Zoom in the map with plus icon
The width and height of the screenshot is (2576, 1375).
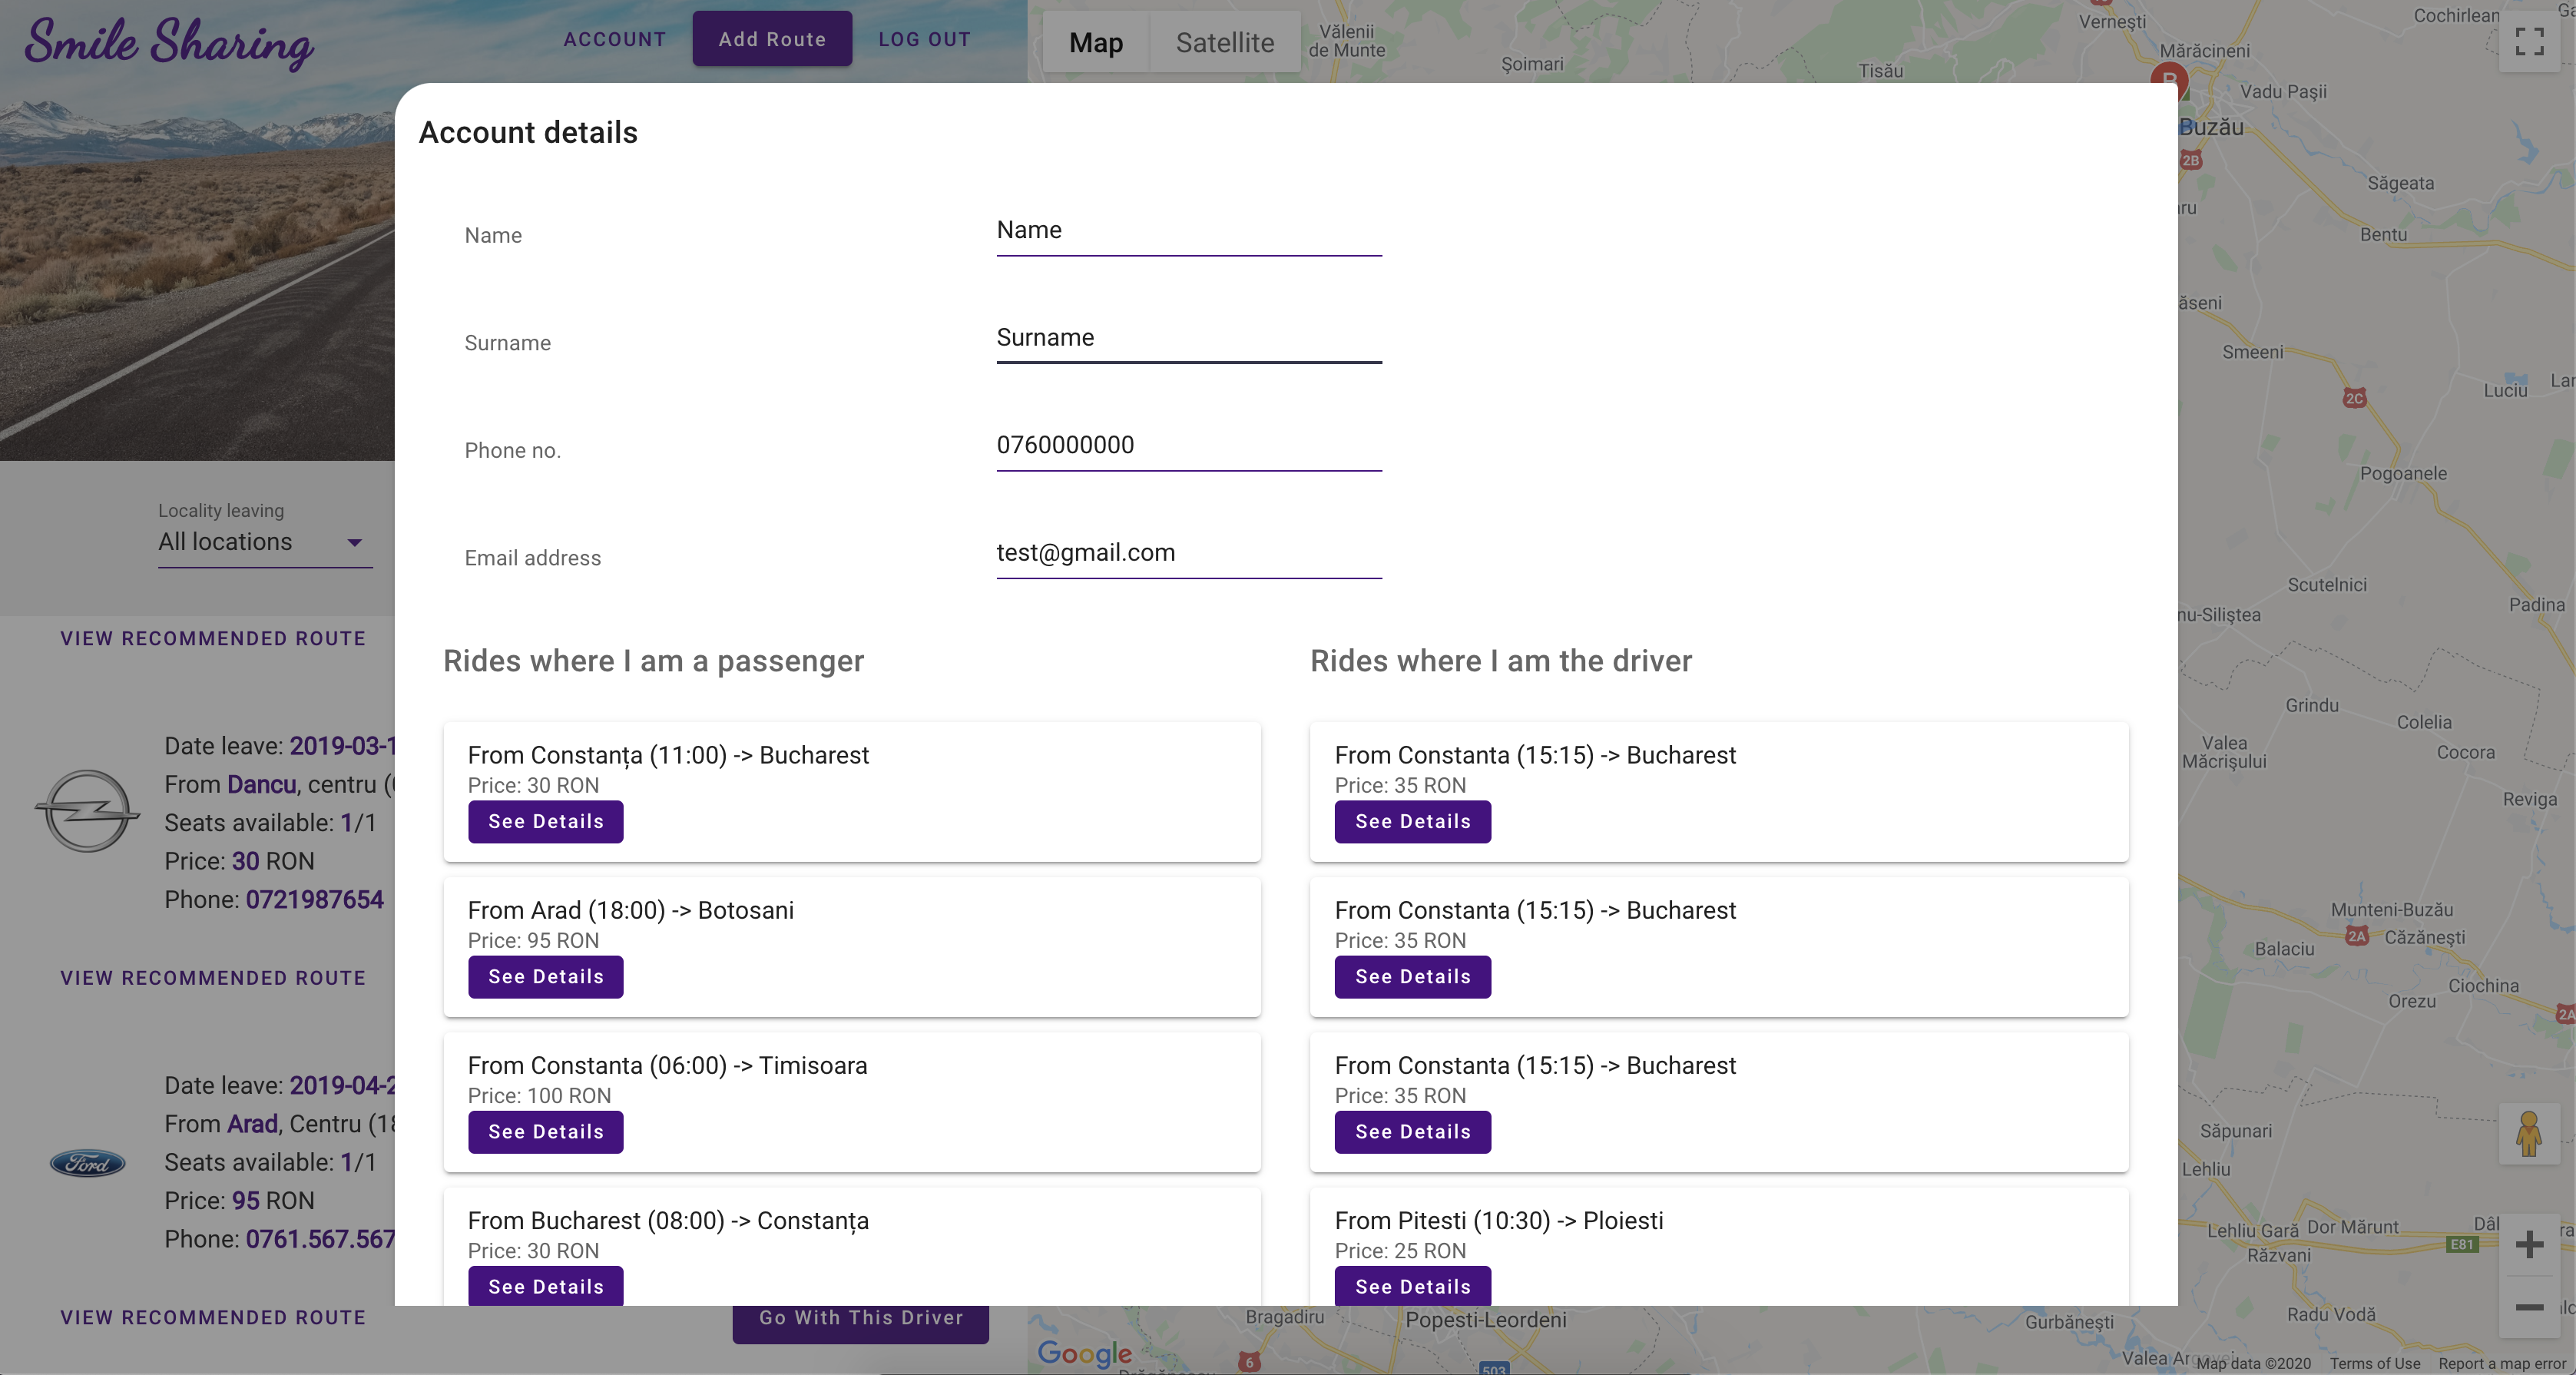click(2529, 1244)
